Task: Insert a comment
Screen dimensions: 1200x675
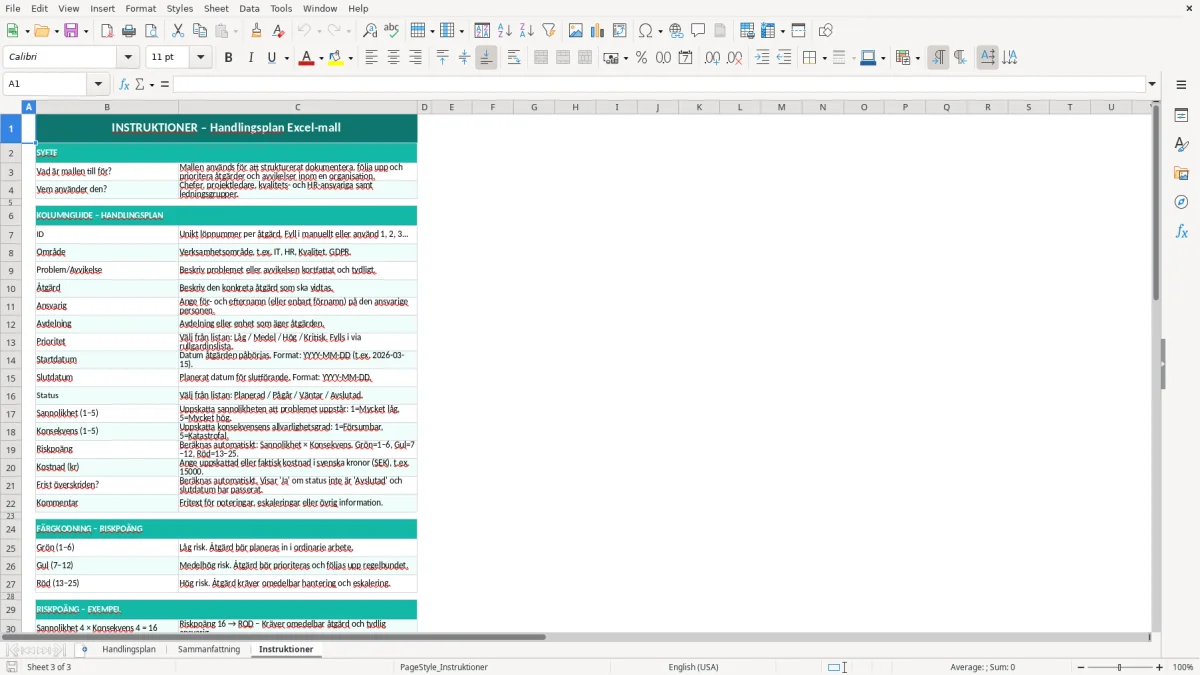Action: pyautogui.click(x=698, y=31)
